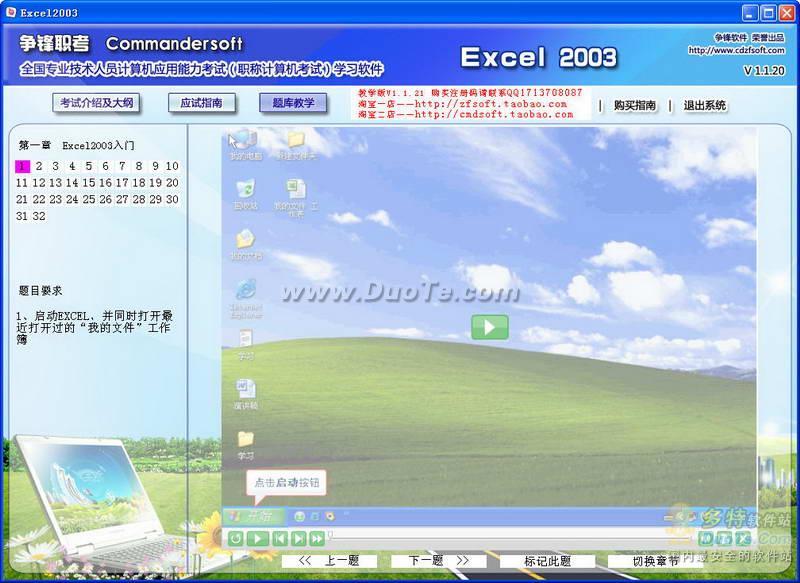Select the new folder icon beside My Computer

[295, 145]
